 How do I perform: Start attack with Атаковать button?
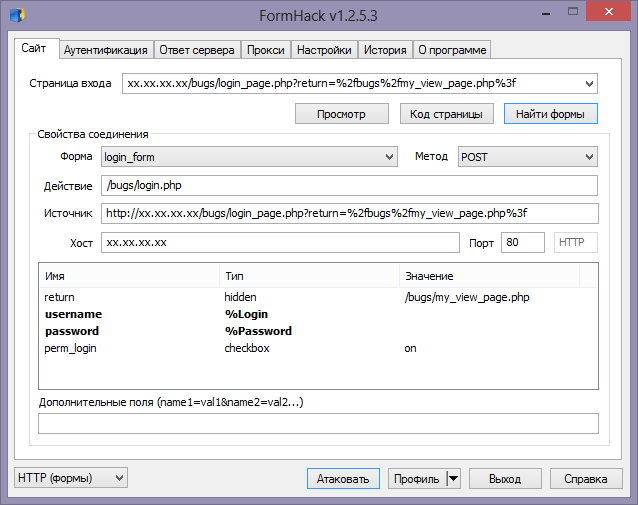tap(343, 478)
